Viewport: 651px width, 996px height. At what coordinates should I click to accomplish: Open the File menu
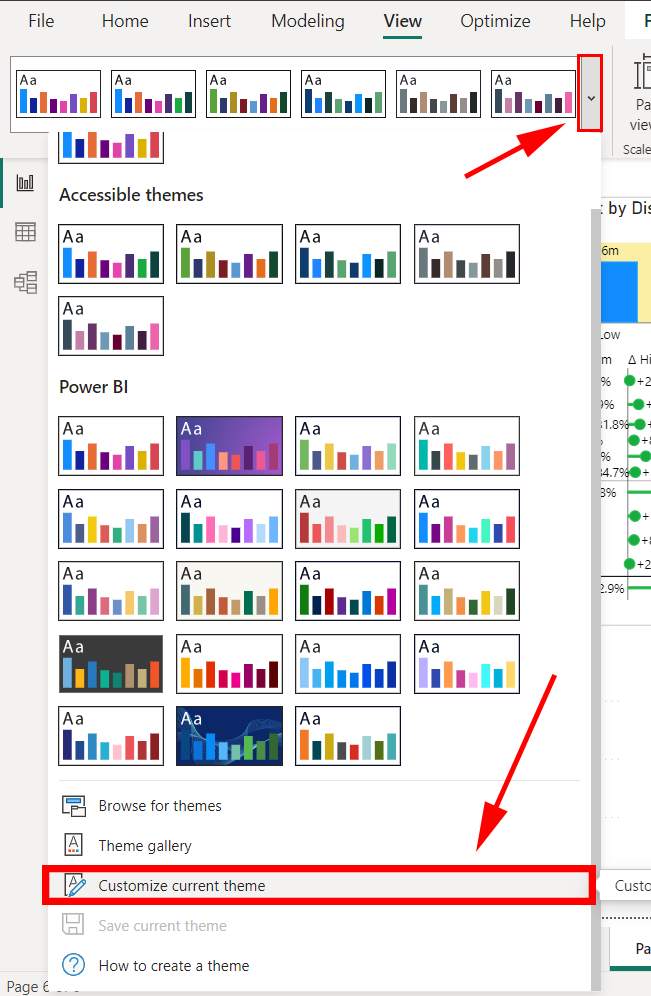[x=41, y=21]
